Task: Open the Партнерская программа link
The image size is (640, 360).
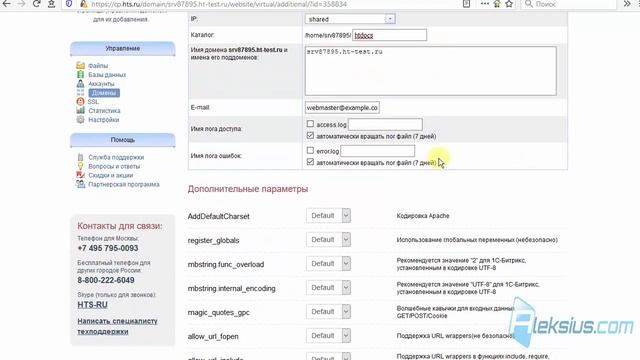Action: click(x=124, y=184)
